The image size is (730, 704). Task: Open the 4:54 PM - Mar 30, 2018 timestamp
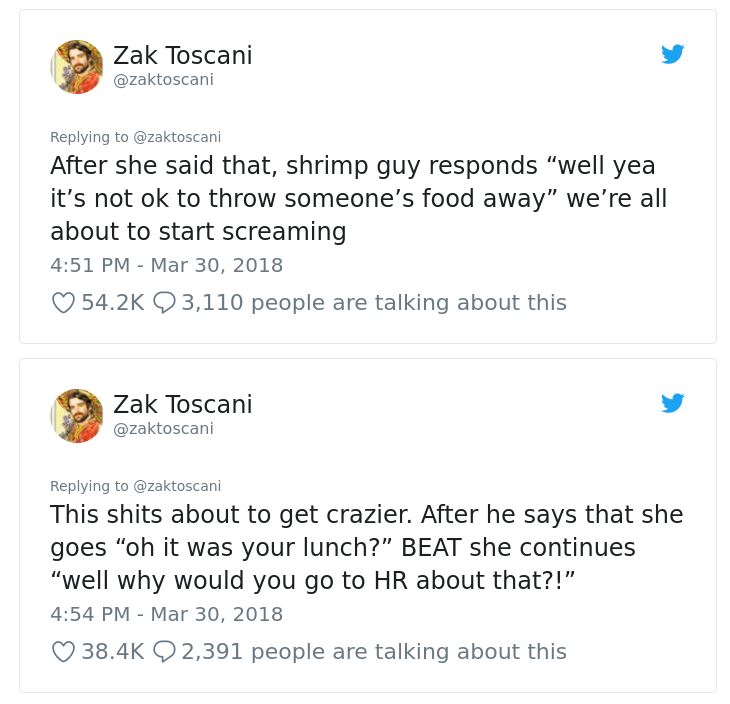point(167,614)
